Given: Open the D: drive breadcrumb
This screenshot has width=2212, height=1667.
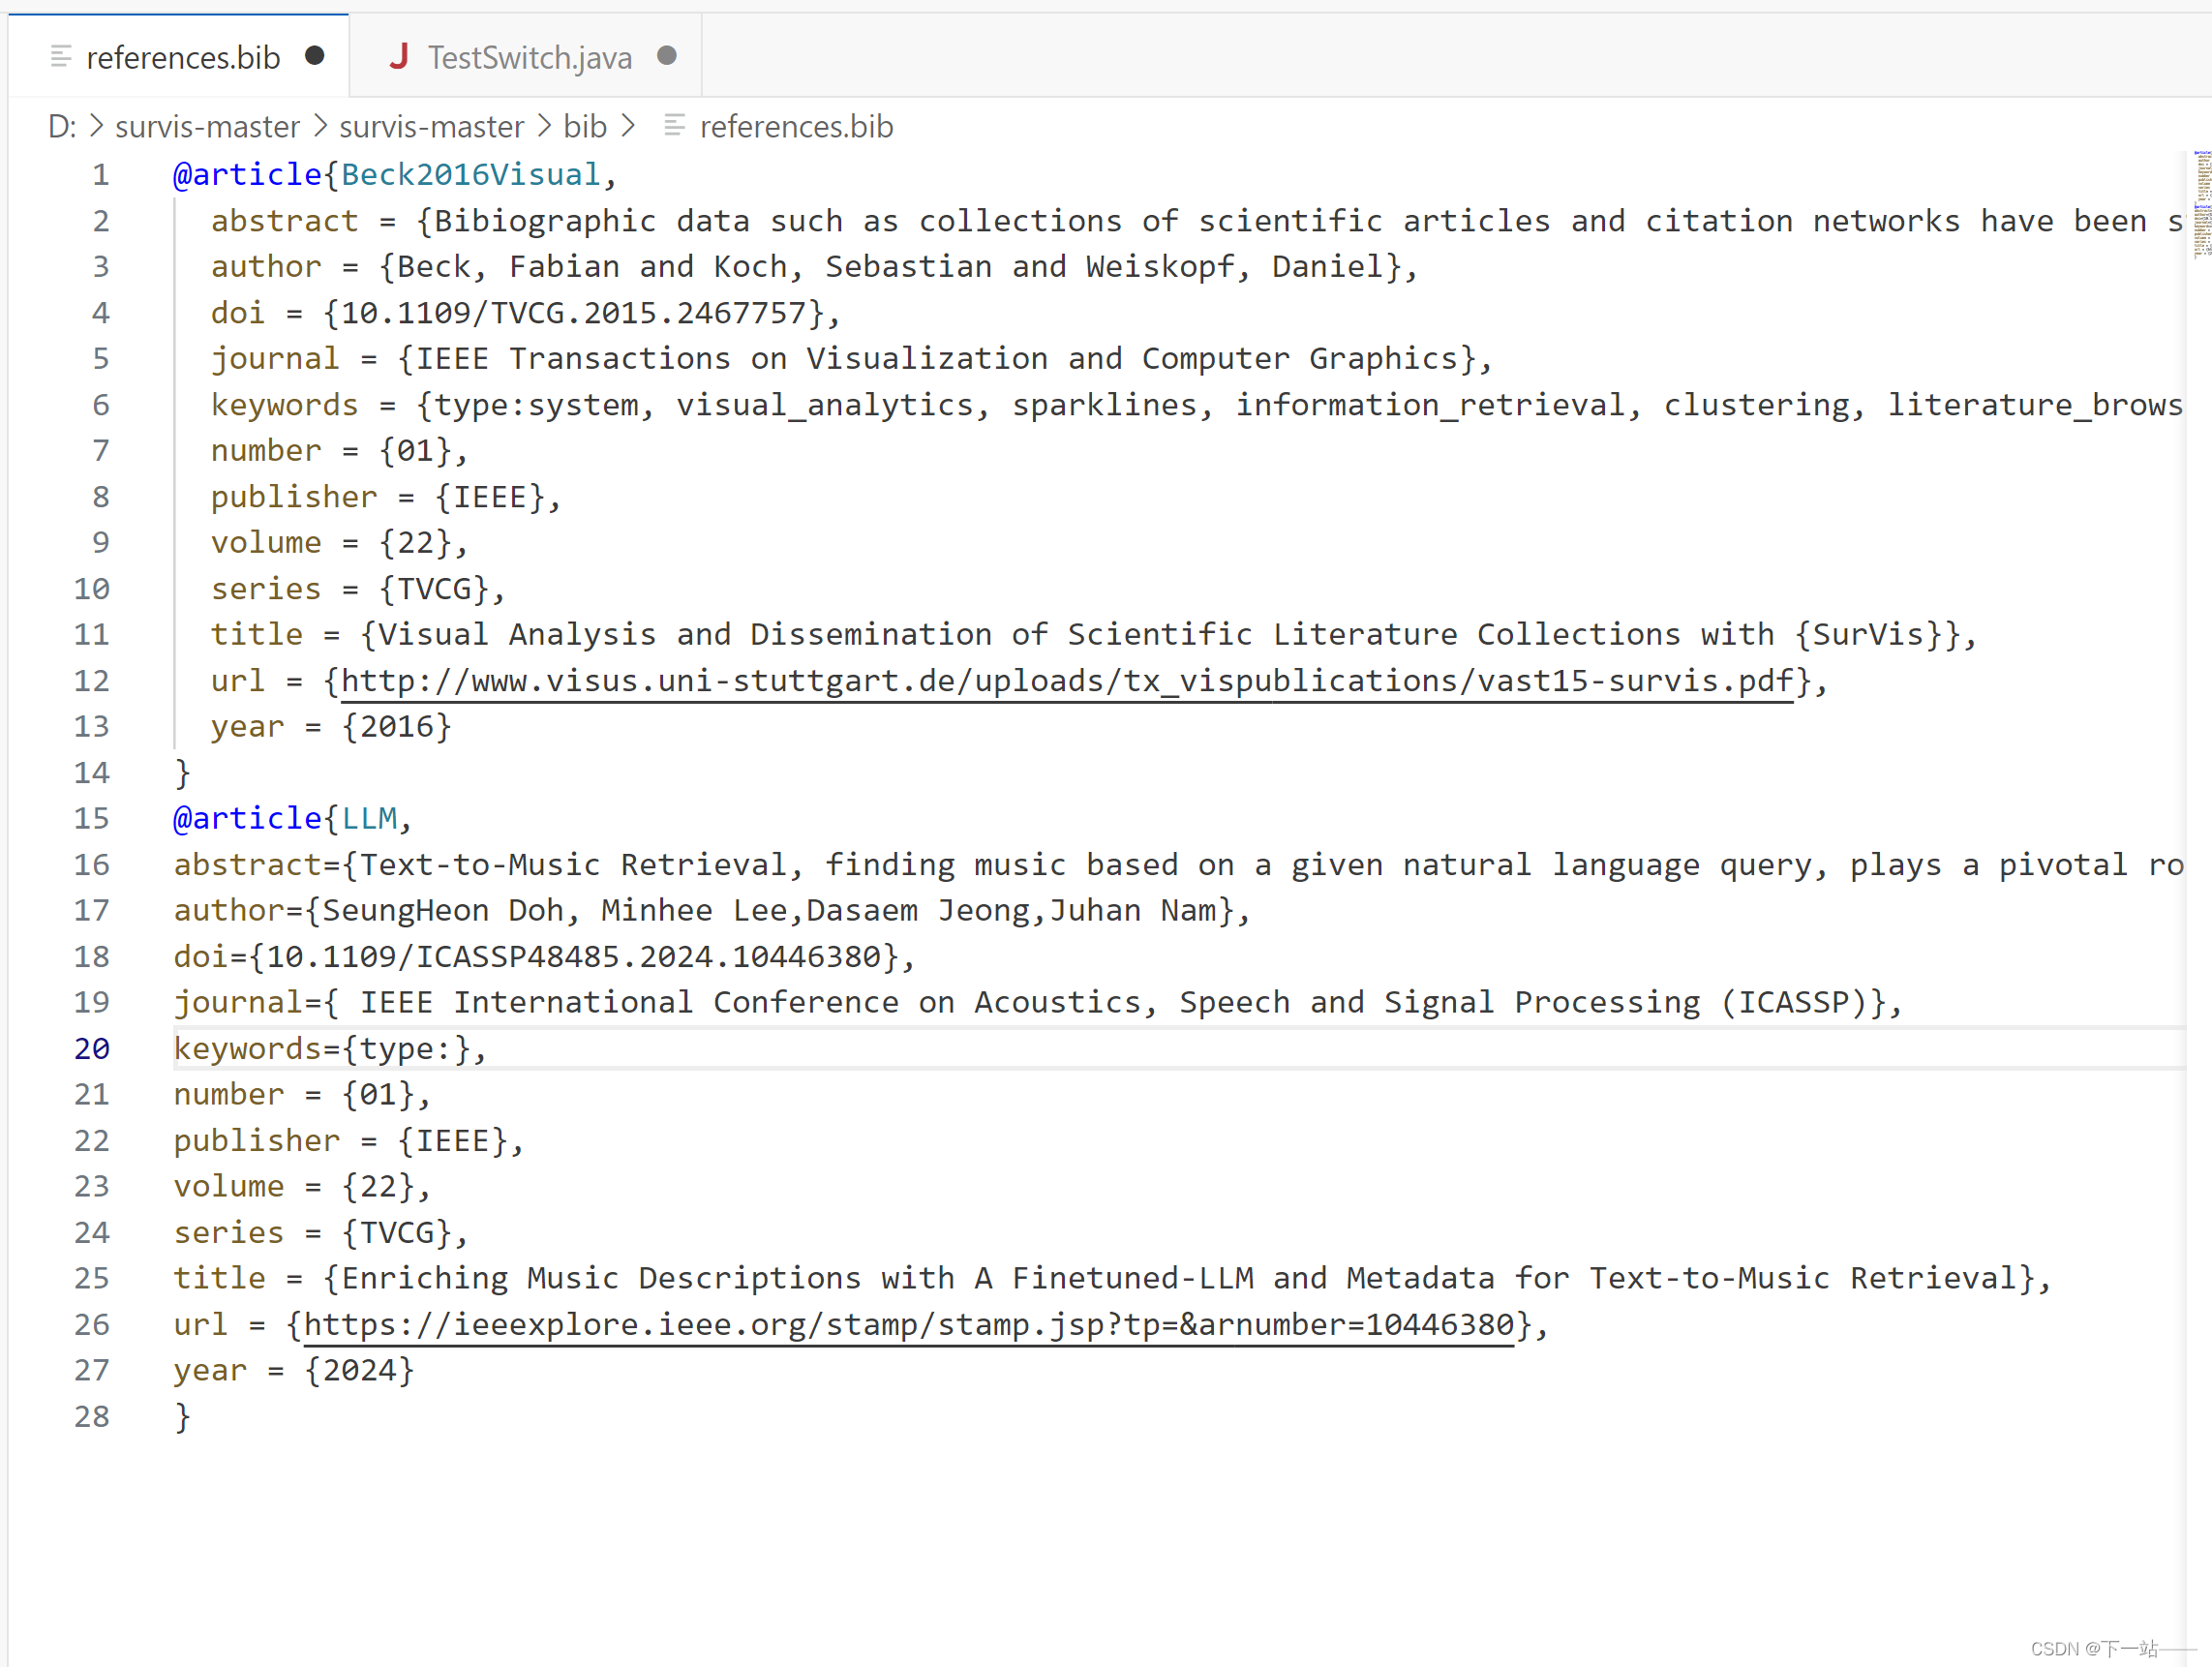Looking at the screenshot, I should click(61, 127).
